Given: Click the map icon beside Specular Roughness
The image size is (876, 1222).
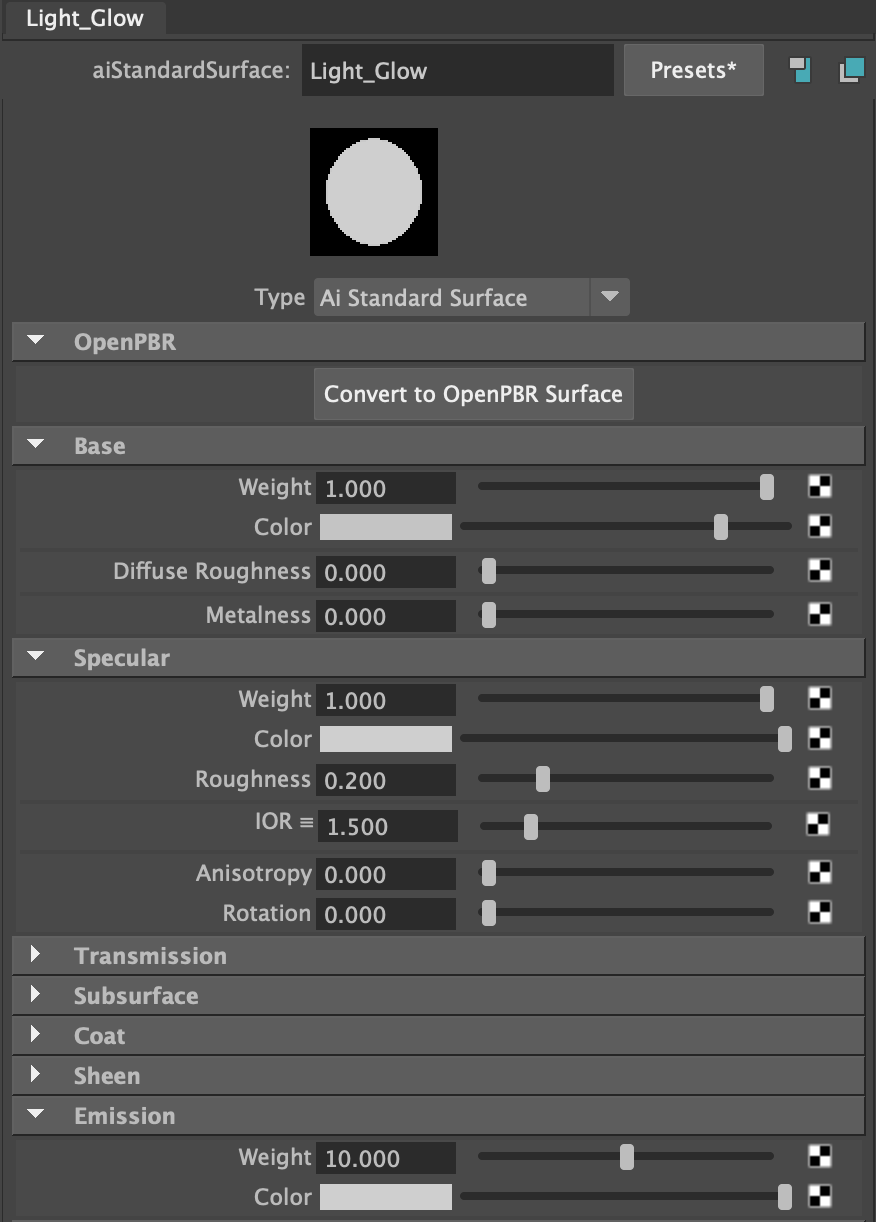Looking at the screenshot, I should (x=820, y=778).
